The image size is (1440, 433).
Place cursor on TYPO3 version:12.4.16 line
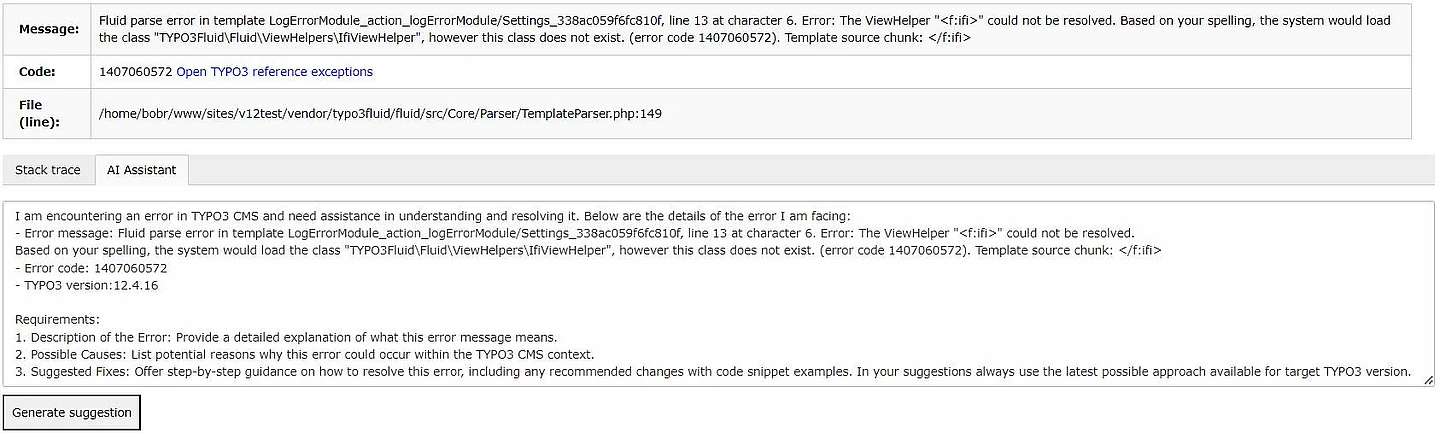coord(88,285)
